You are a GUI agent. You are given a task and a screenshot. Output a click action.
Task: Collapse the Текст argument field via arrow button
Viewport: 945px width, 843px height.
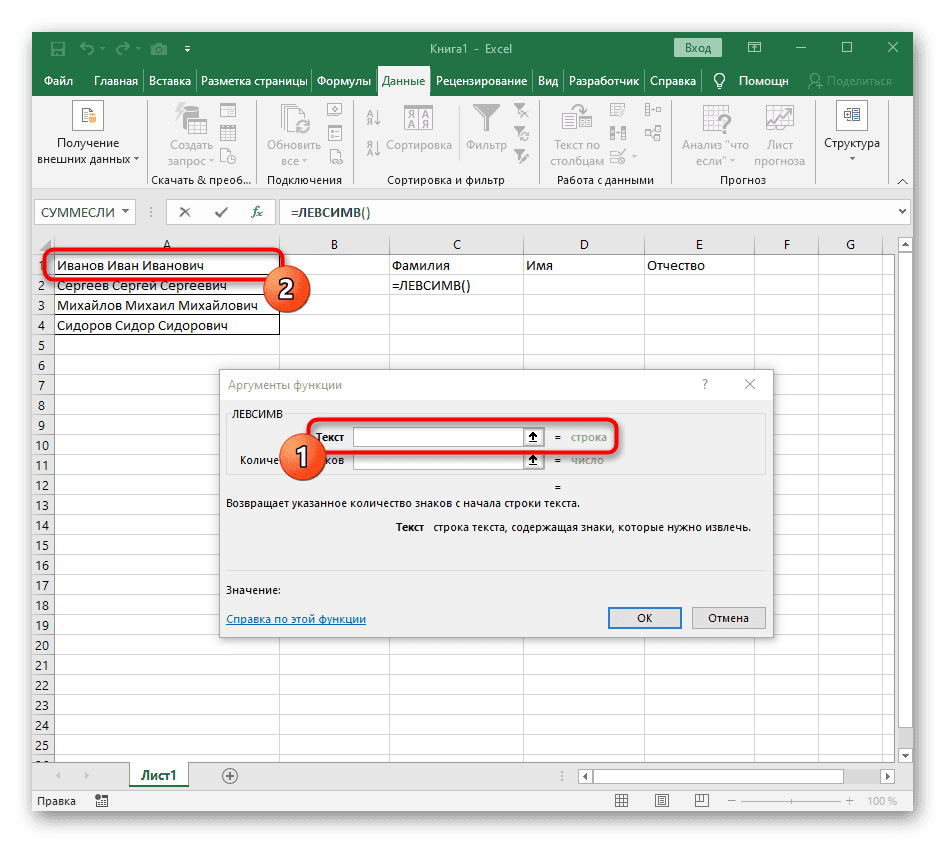coord(533,436)
